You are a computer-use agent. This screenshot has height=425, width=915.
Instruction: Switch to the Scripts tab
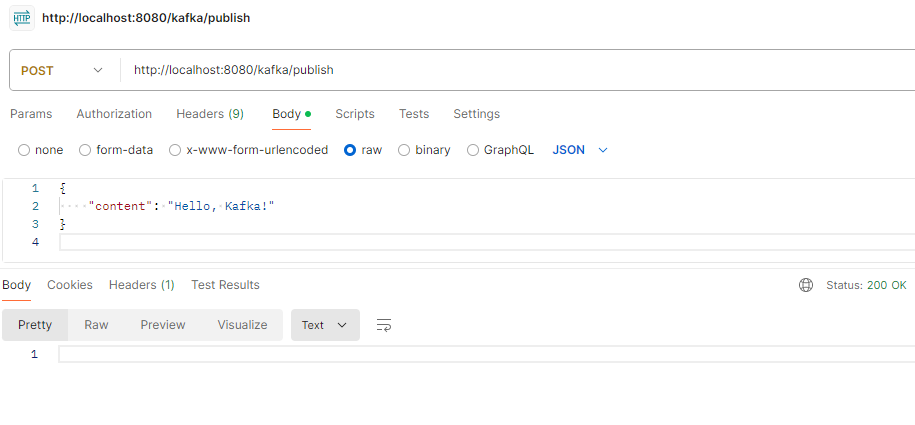(x=355, y=114)
